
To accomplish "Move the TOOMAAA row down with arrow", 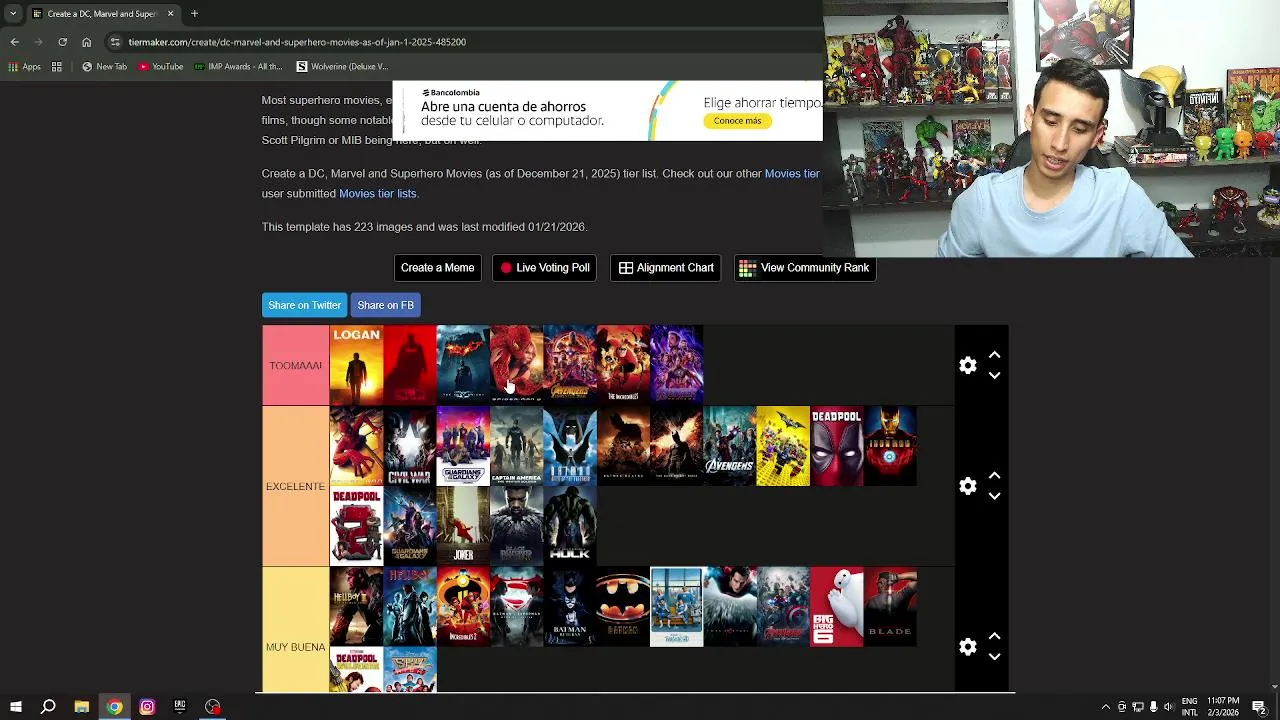I will click(994, 376).
